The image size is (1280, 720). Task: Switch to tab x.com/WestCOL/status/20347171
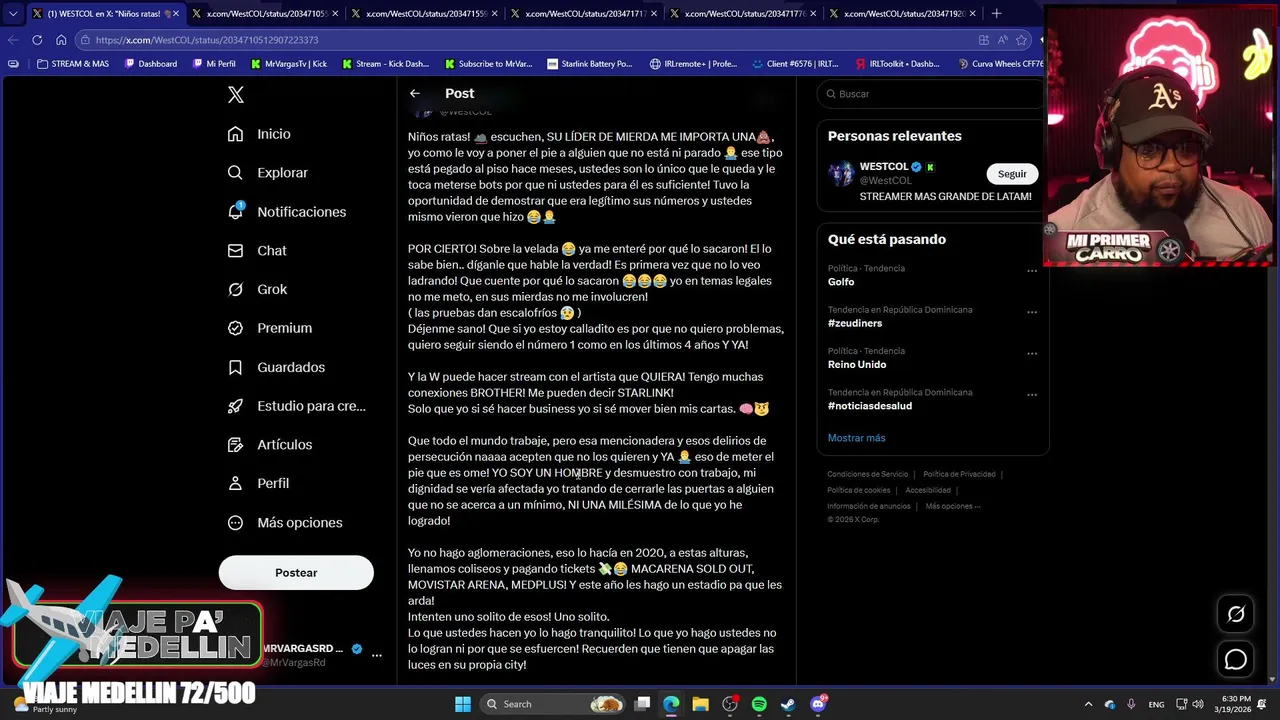[583, 13]
